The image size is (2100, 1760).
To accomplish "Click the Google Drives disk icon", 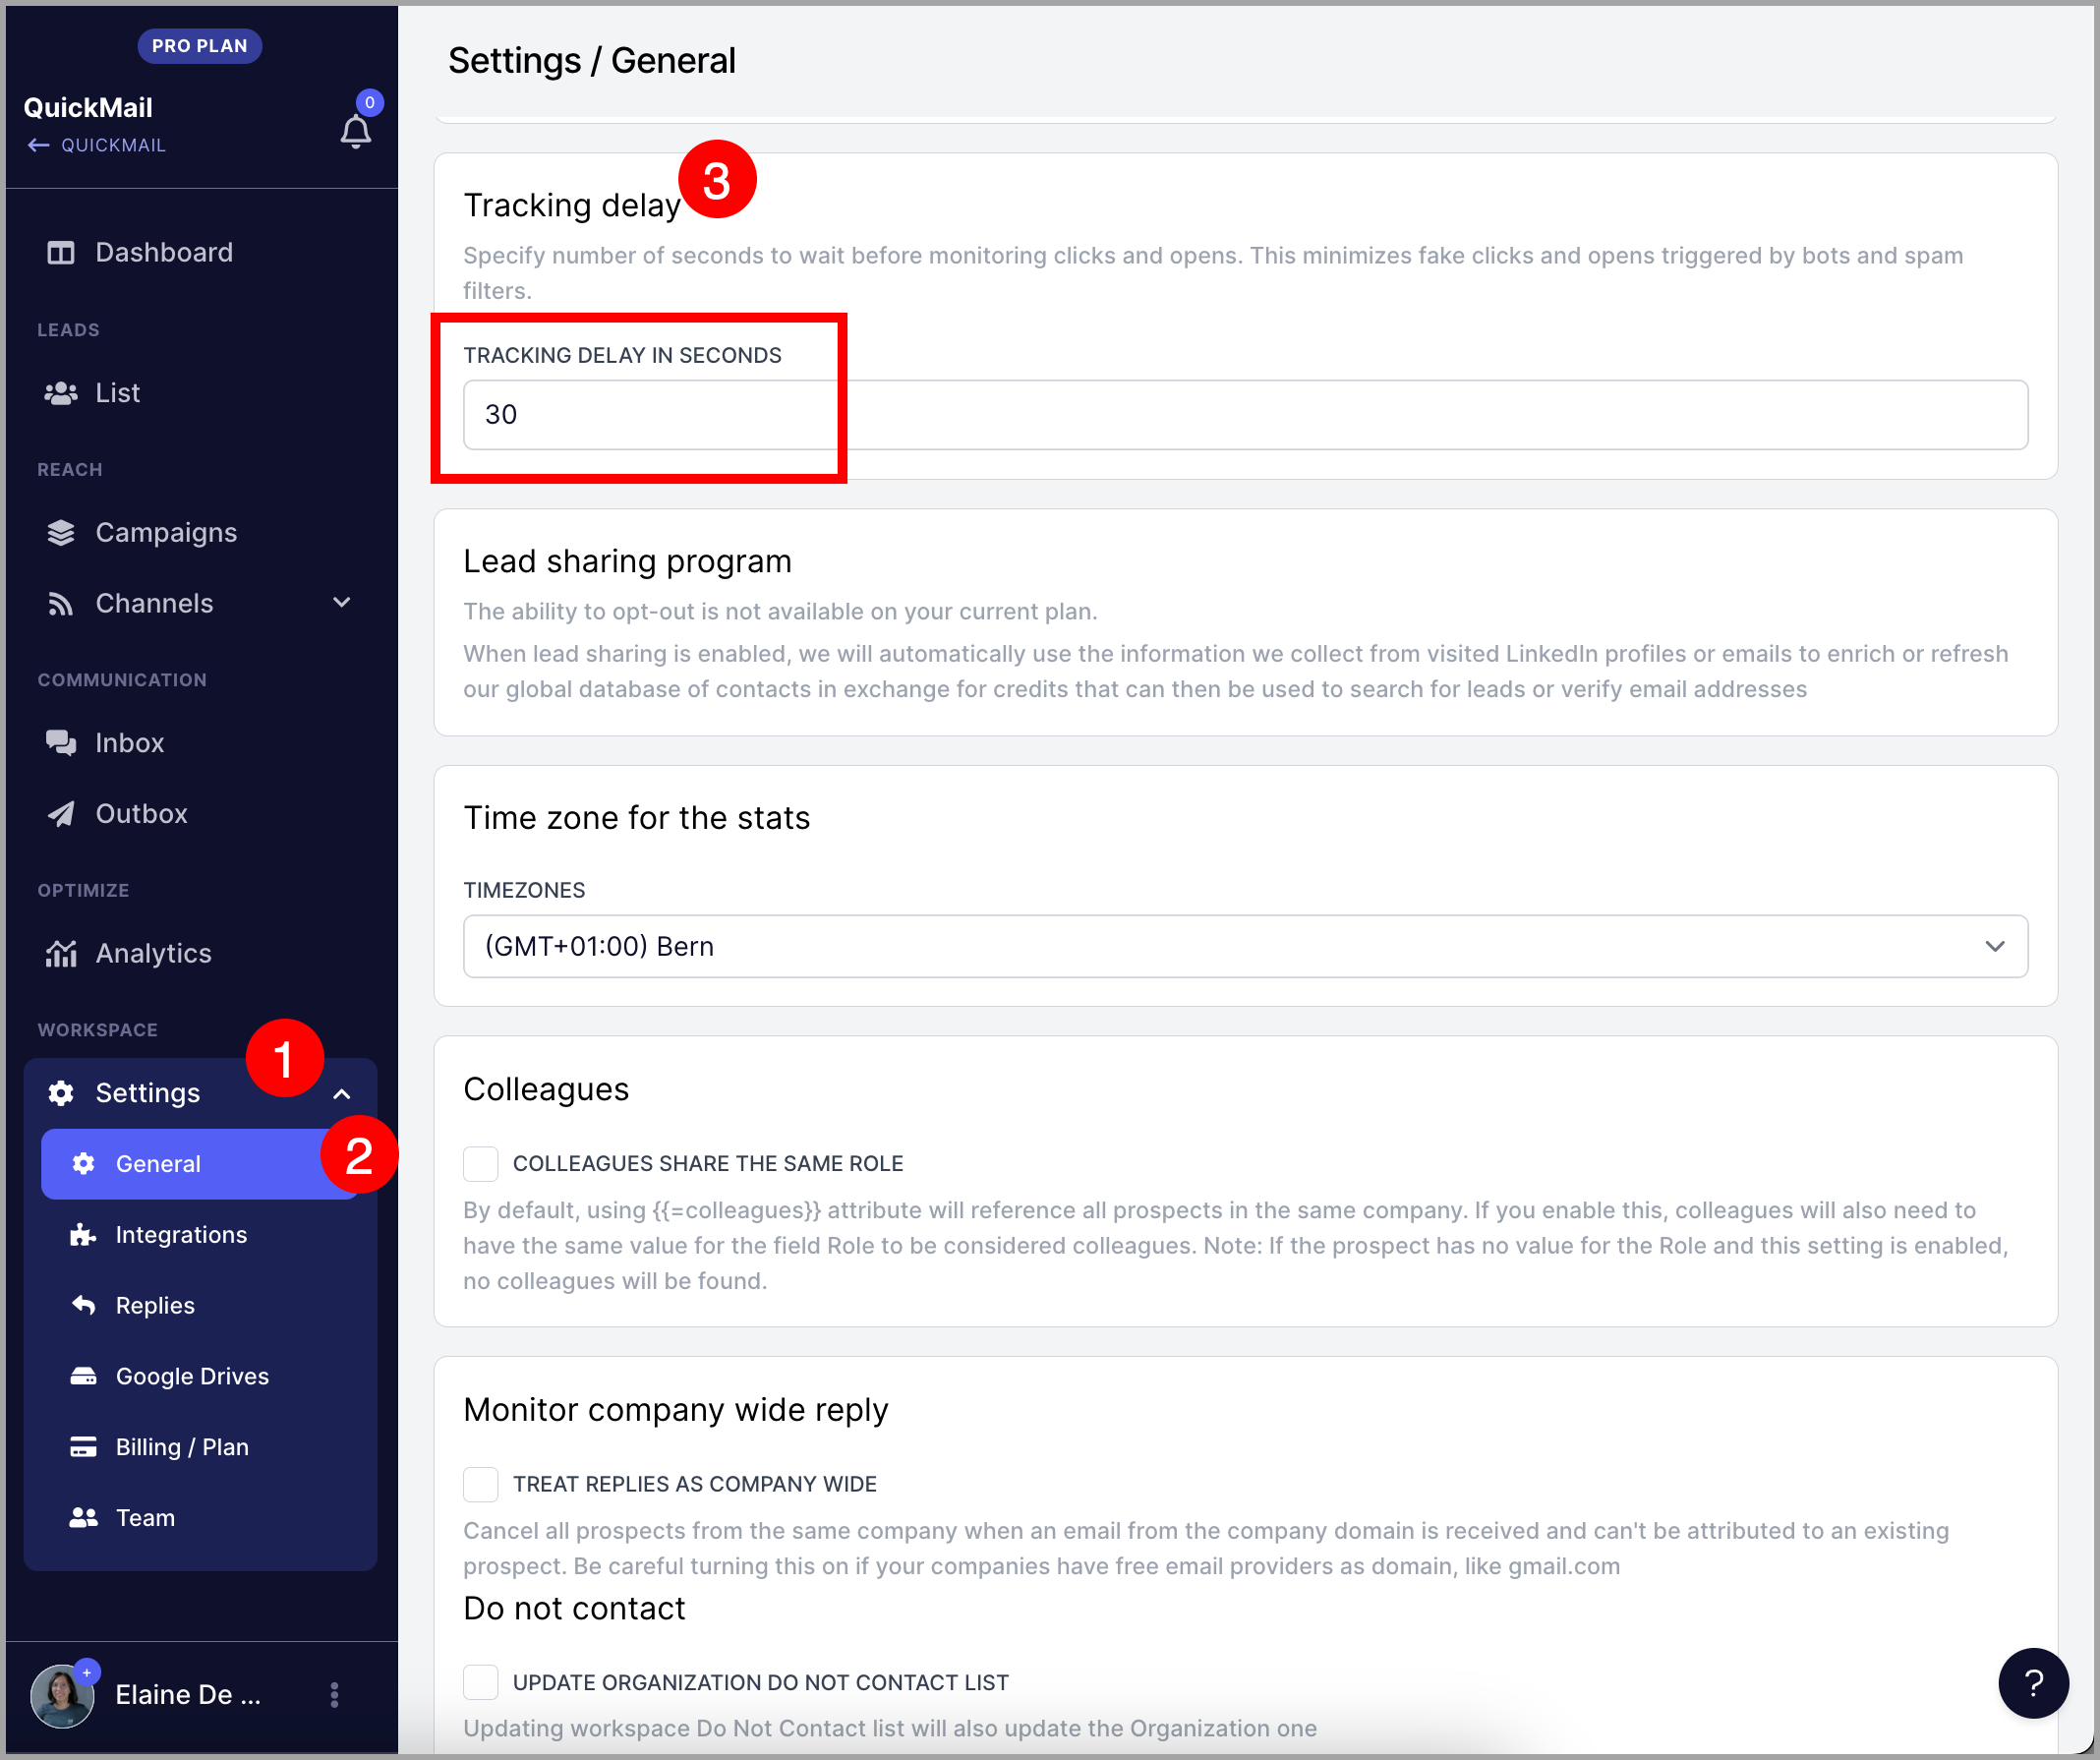I will point(84,1376).
